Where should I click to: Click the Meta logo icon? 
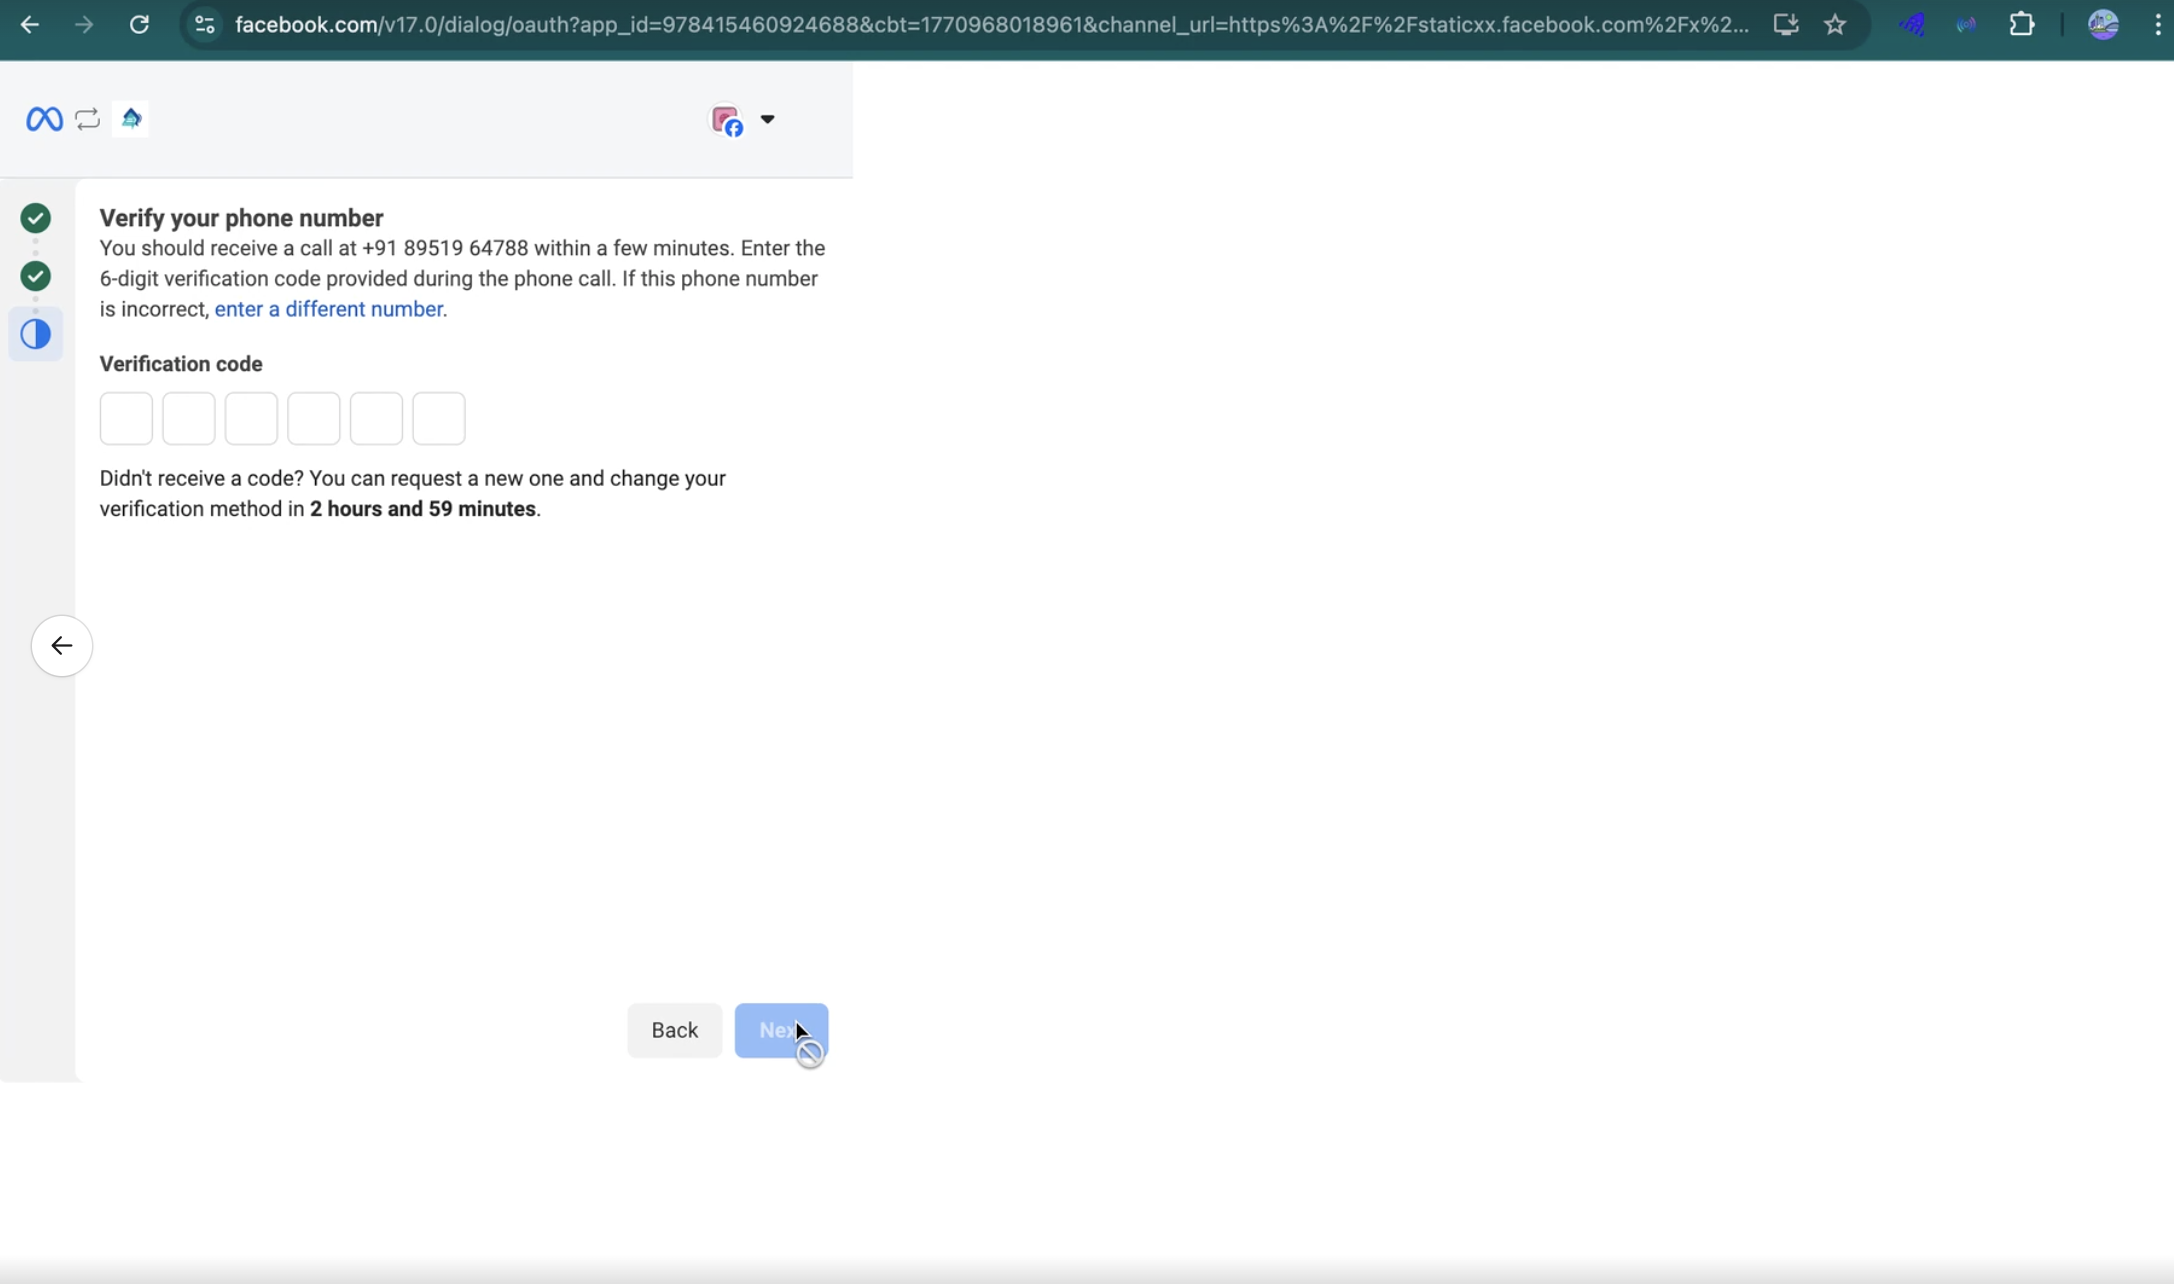click(44, 119)
